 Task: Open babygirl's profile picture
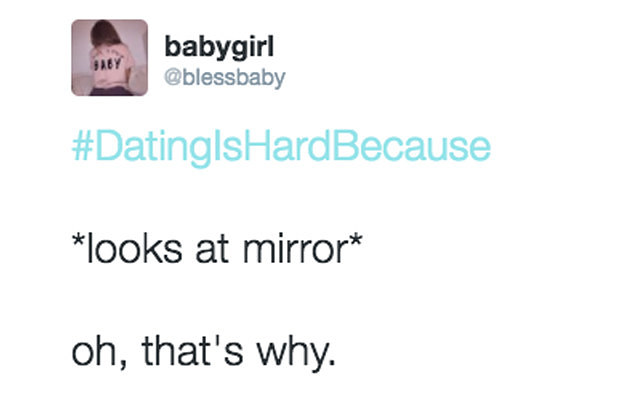coord(110,58)
